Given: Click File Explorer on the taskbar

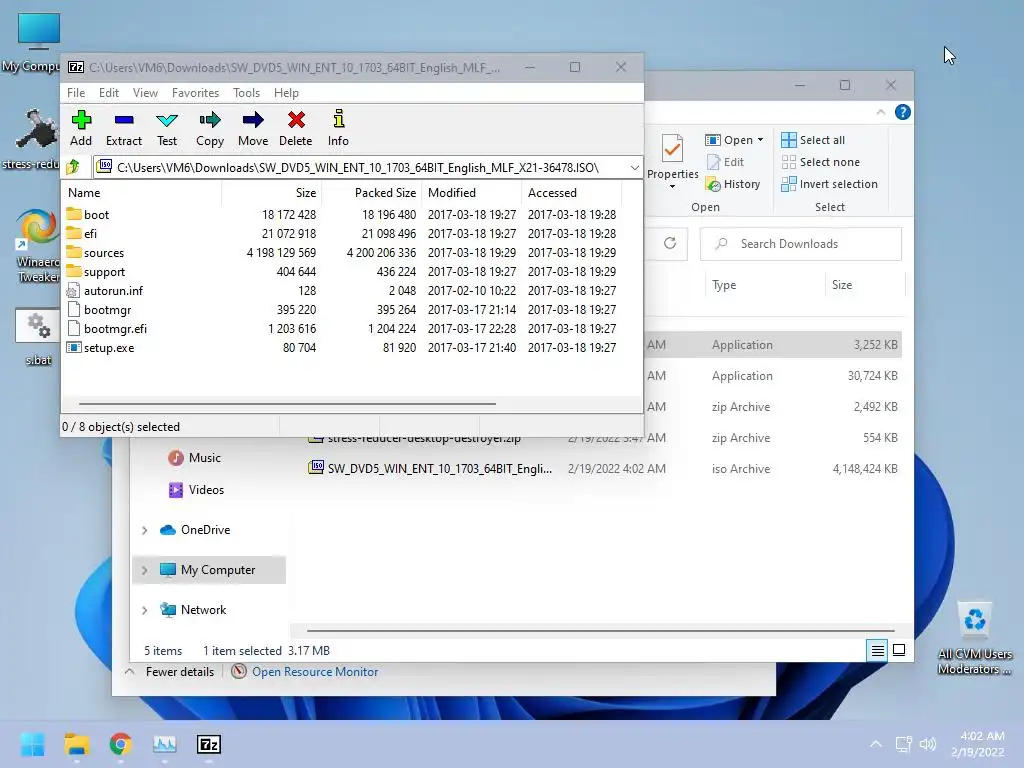Looking at the screenshot, I should 77,744.
